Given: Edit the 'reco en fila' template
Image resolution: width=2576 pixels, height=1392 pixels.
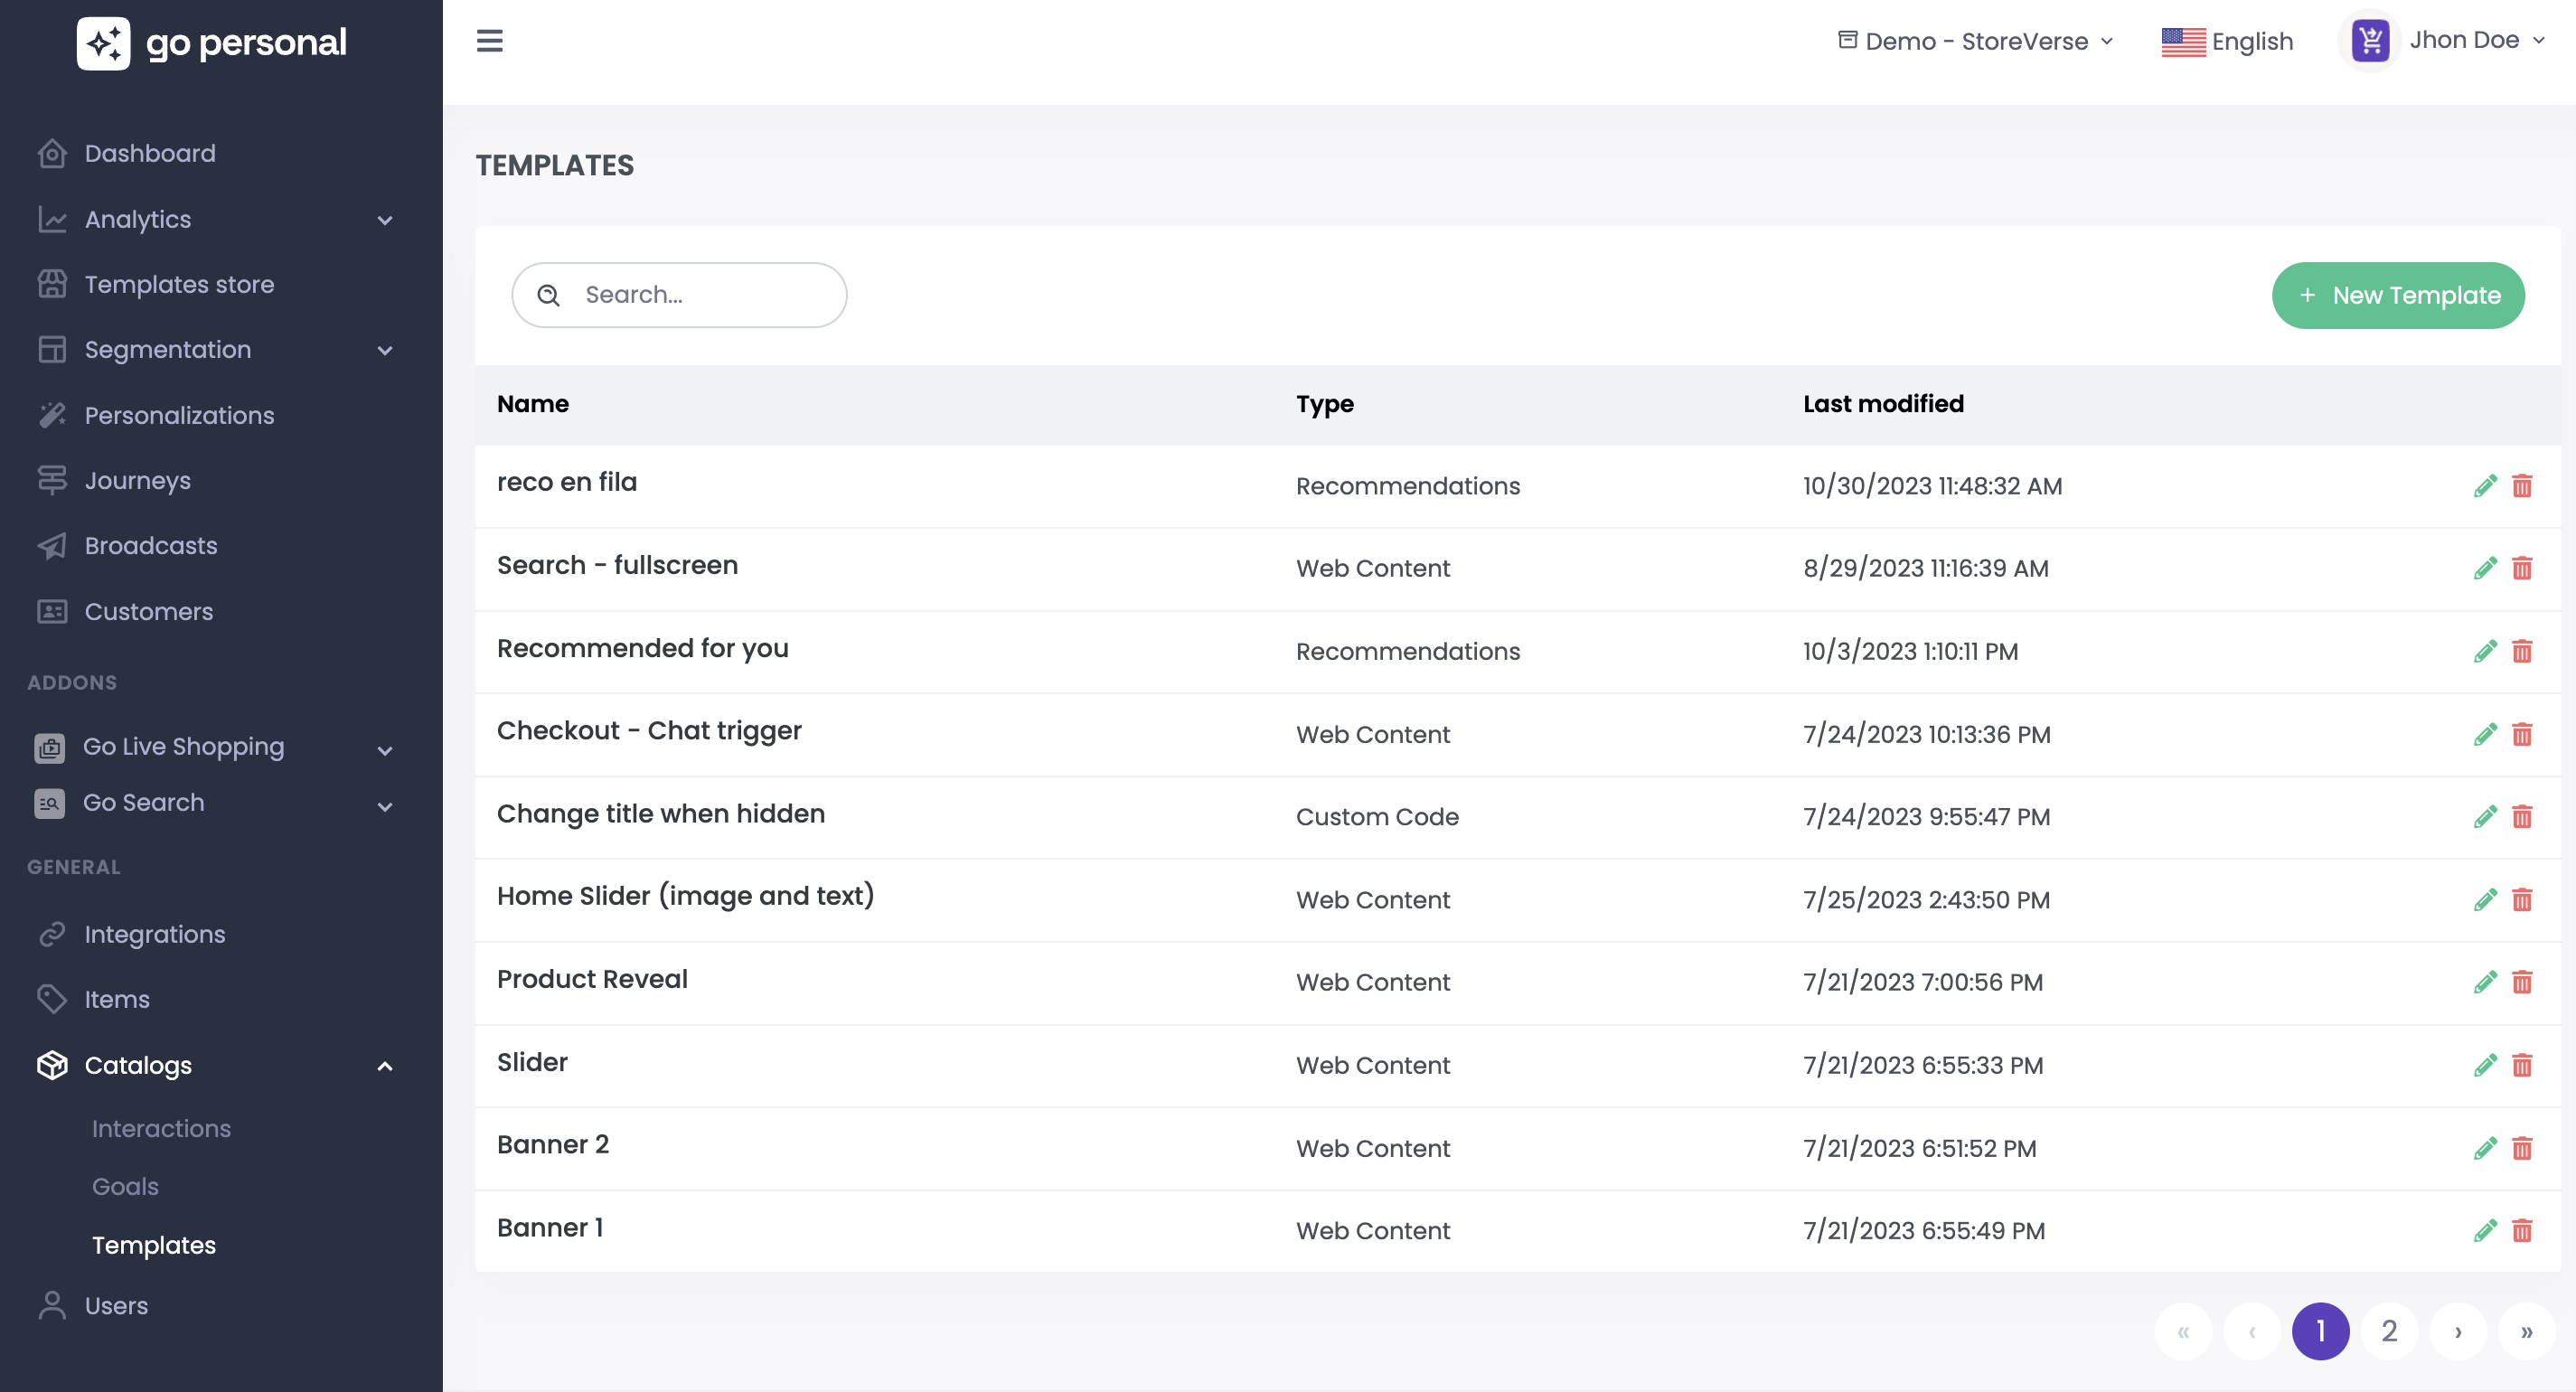Looking at the screenshot, I should click(2485, 486).
